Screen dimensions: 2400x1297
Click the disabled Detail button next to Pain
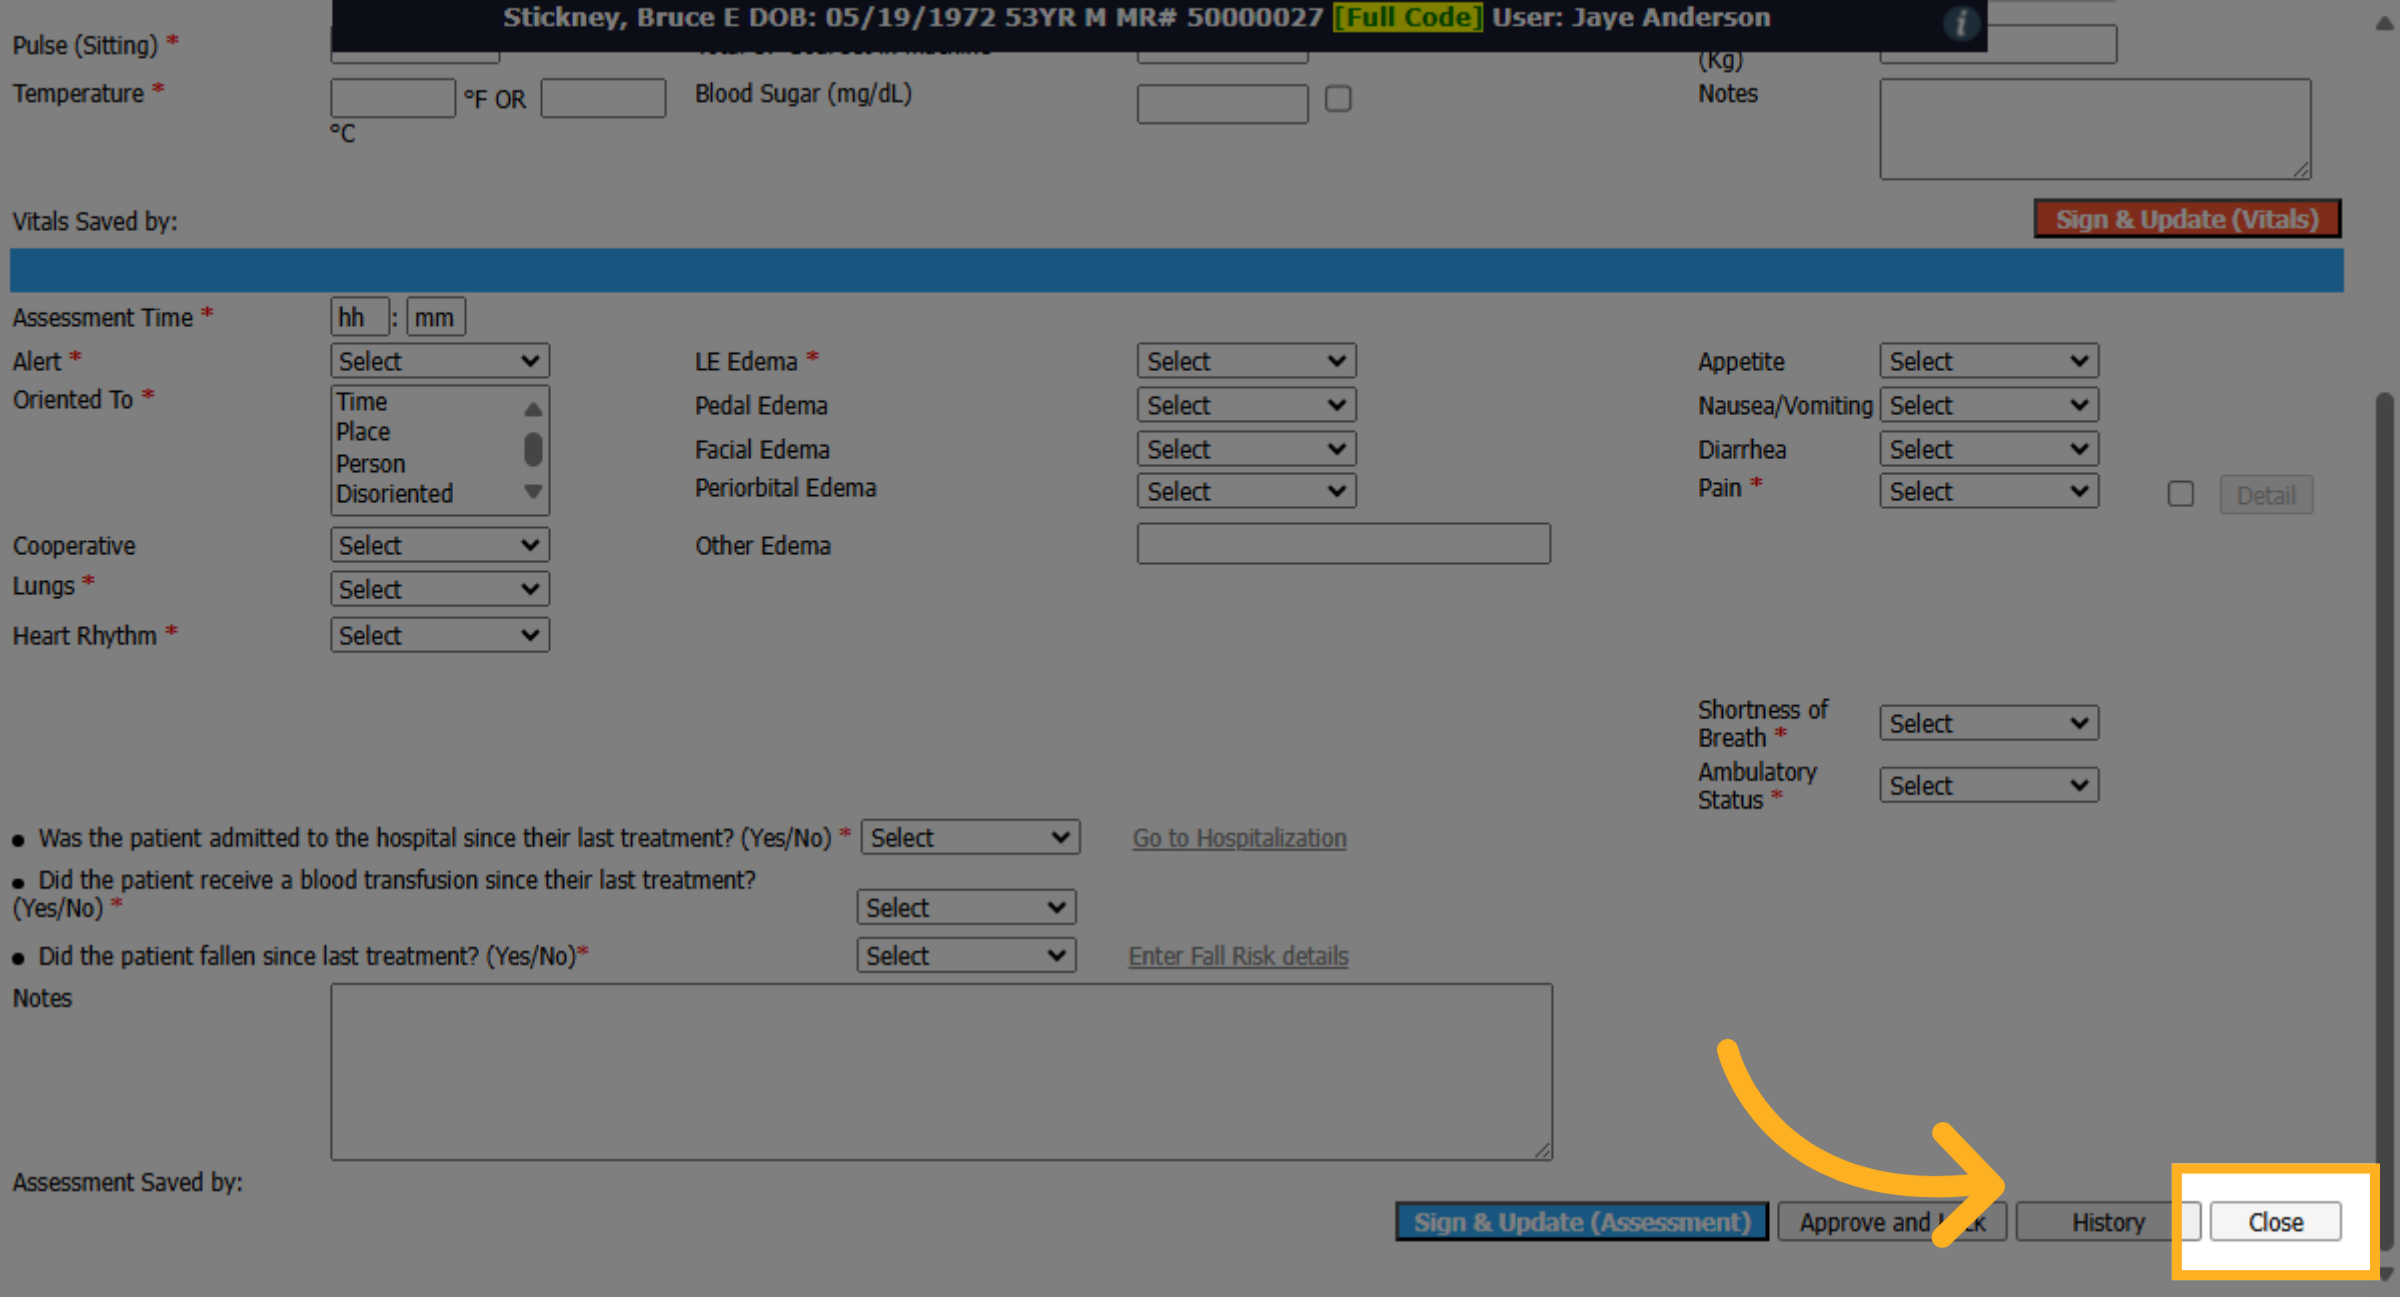pyautogui.click(x=2266, y=495)
